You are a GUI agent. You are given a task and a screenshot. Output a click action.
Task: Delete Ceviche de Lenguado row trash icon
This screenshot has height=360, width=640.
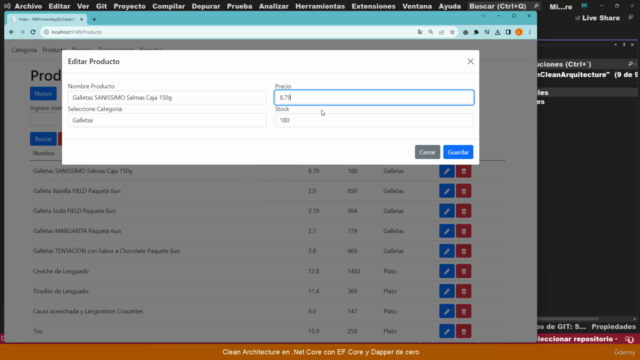click(x=464, y=271)
